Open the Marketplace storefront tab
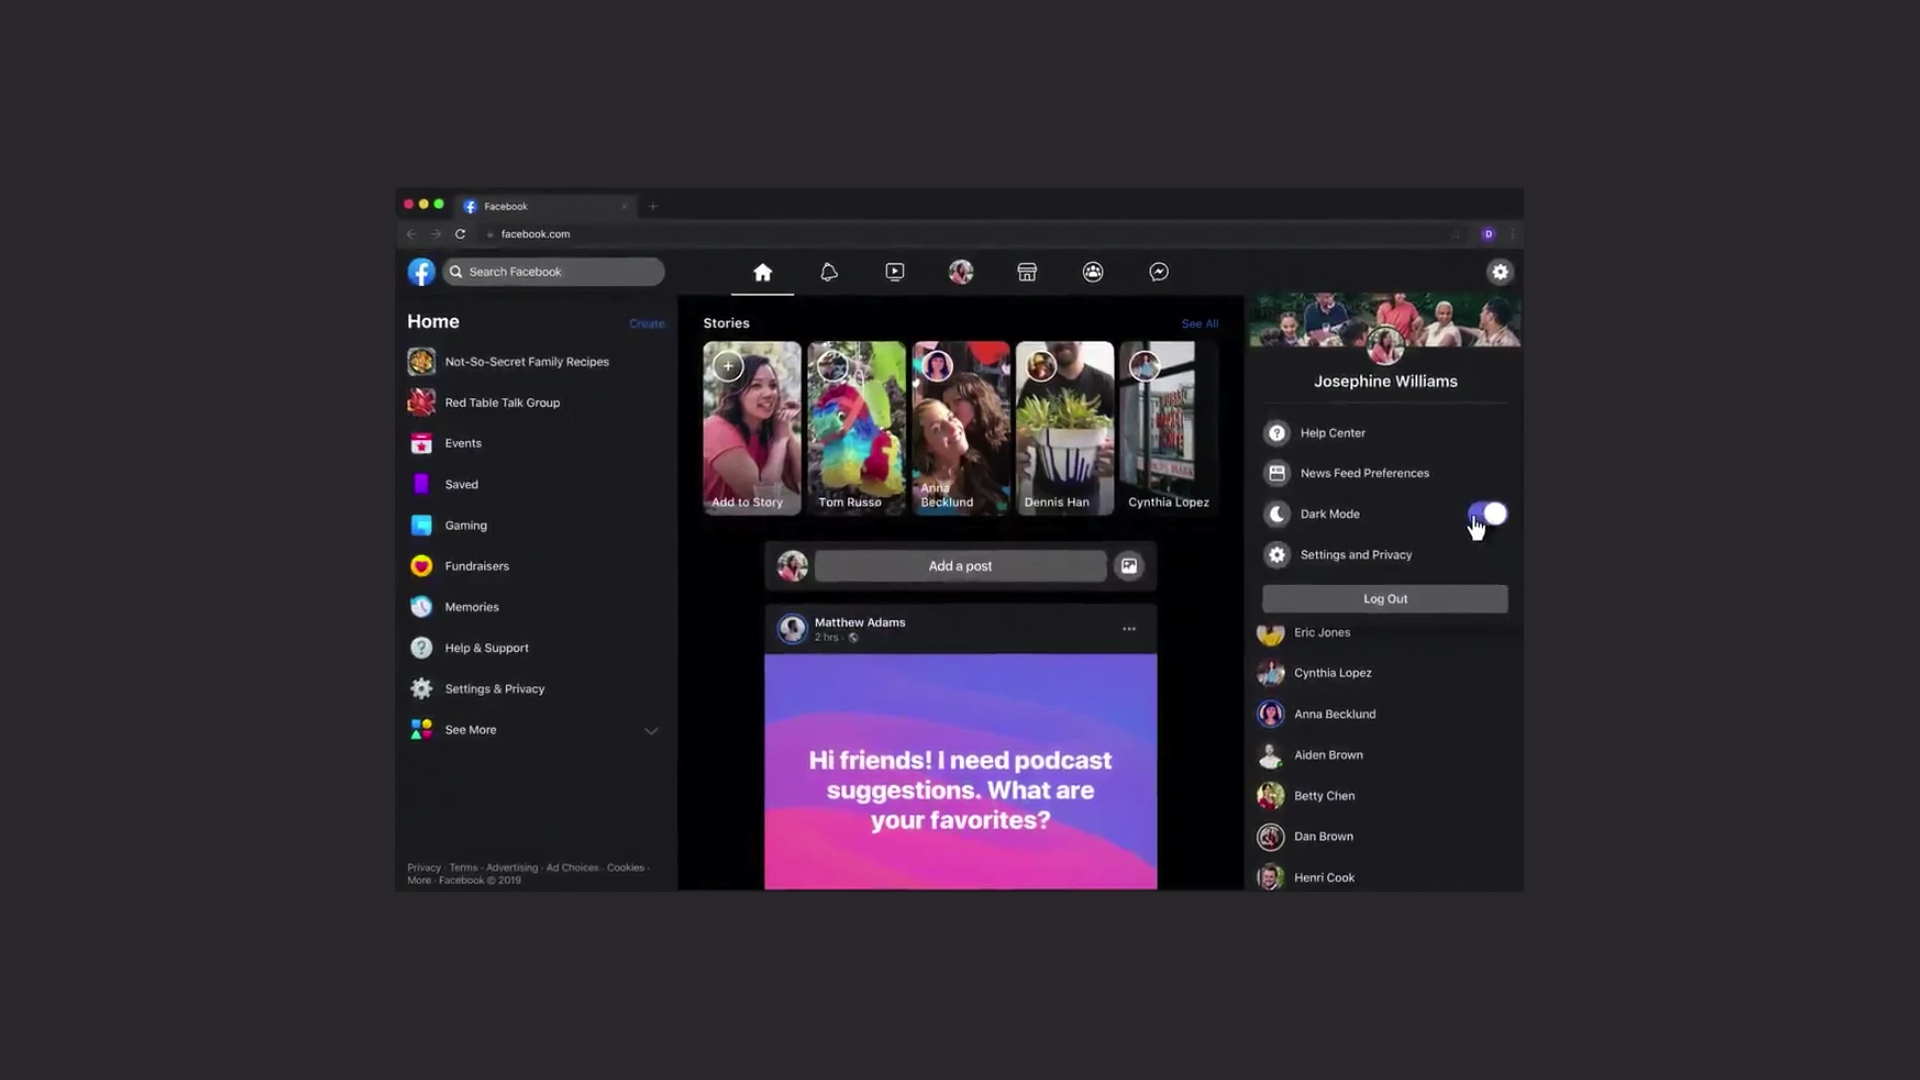This screenshot has width=1920, height=1080. coord(1026,272)
